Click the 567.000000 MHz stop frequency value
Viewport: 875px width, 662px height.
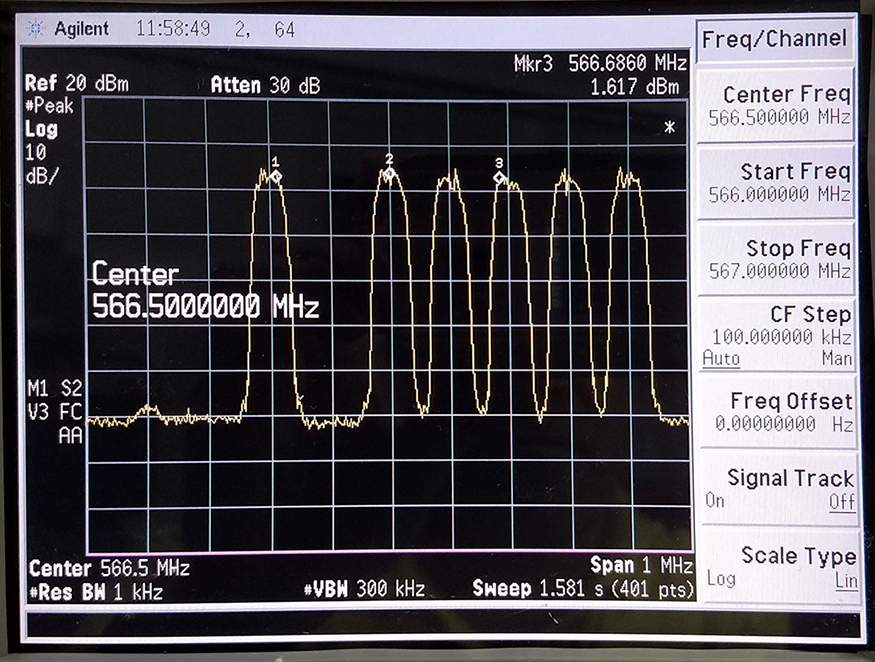(779, 271)
